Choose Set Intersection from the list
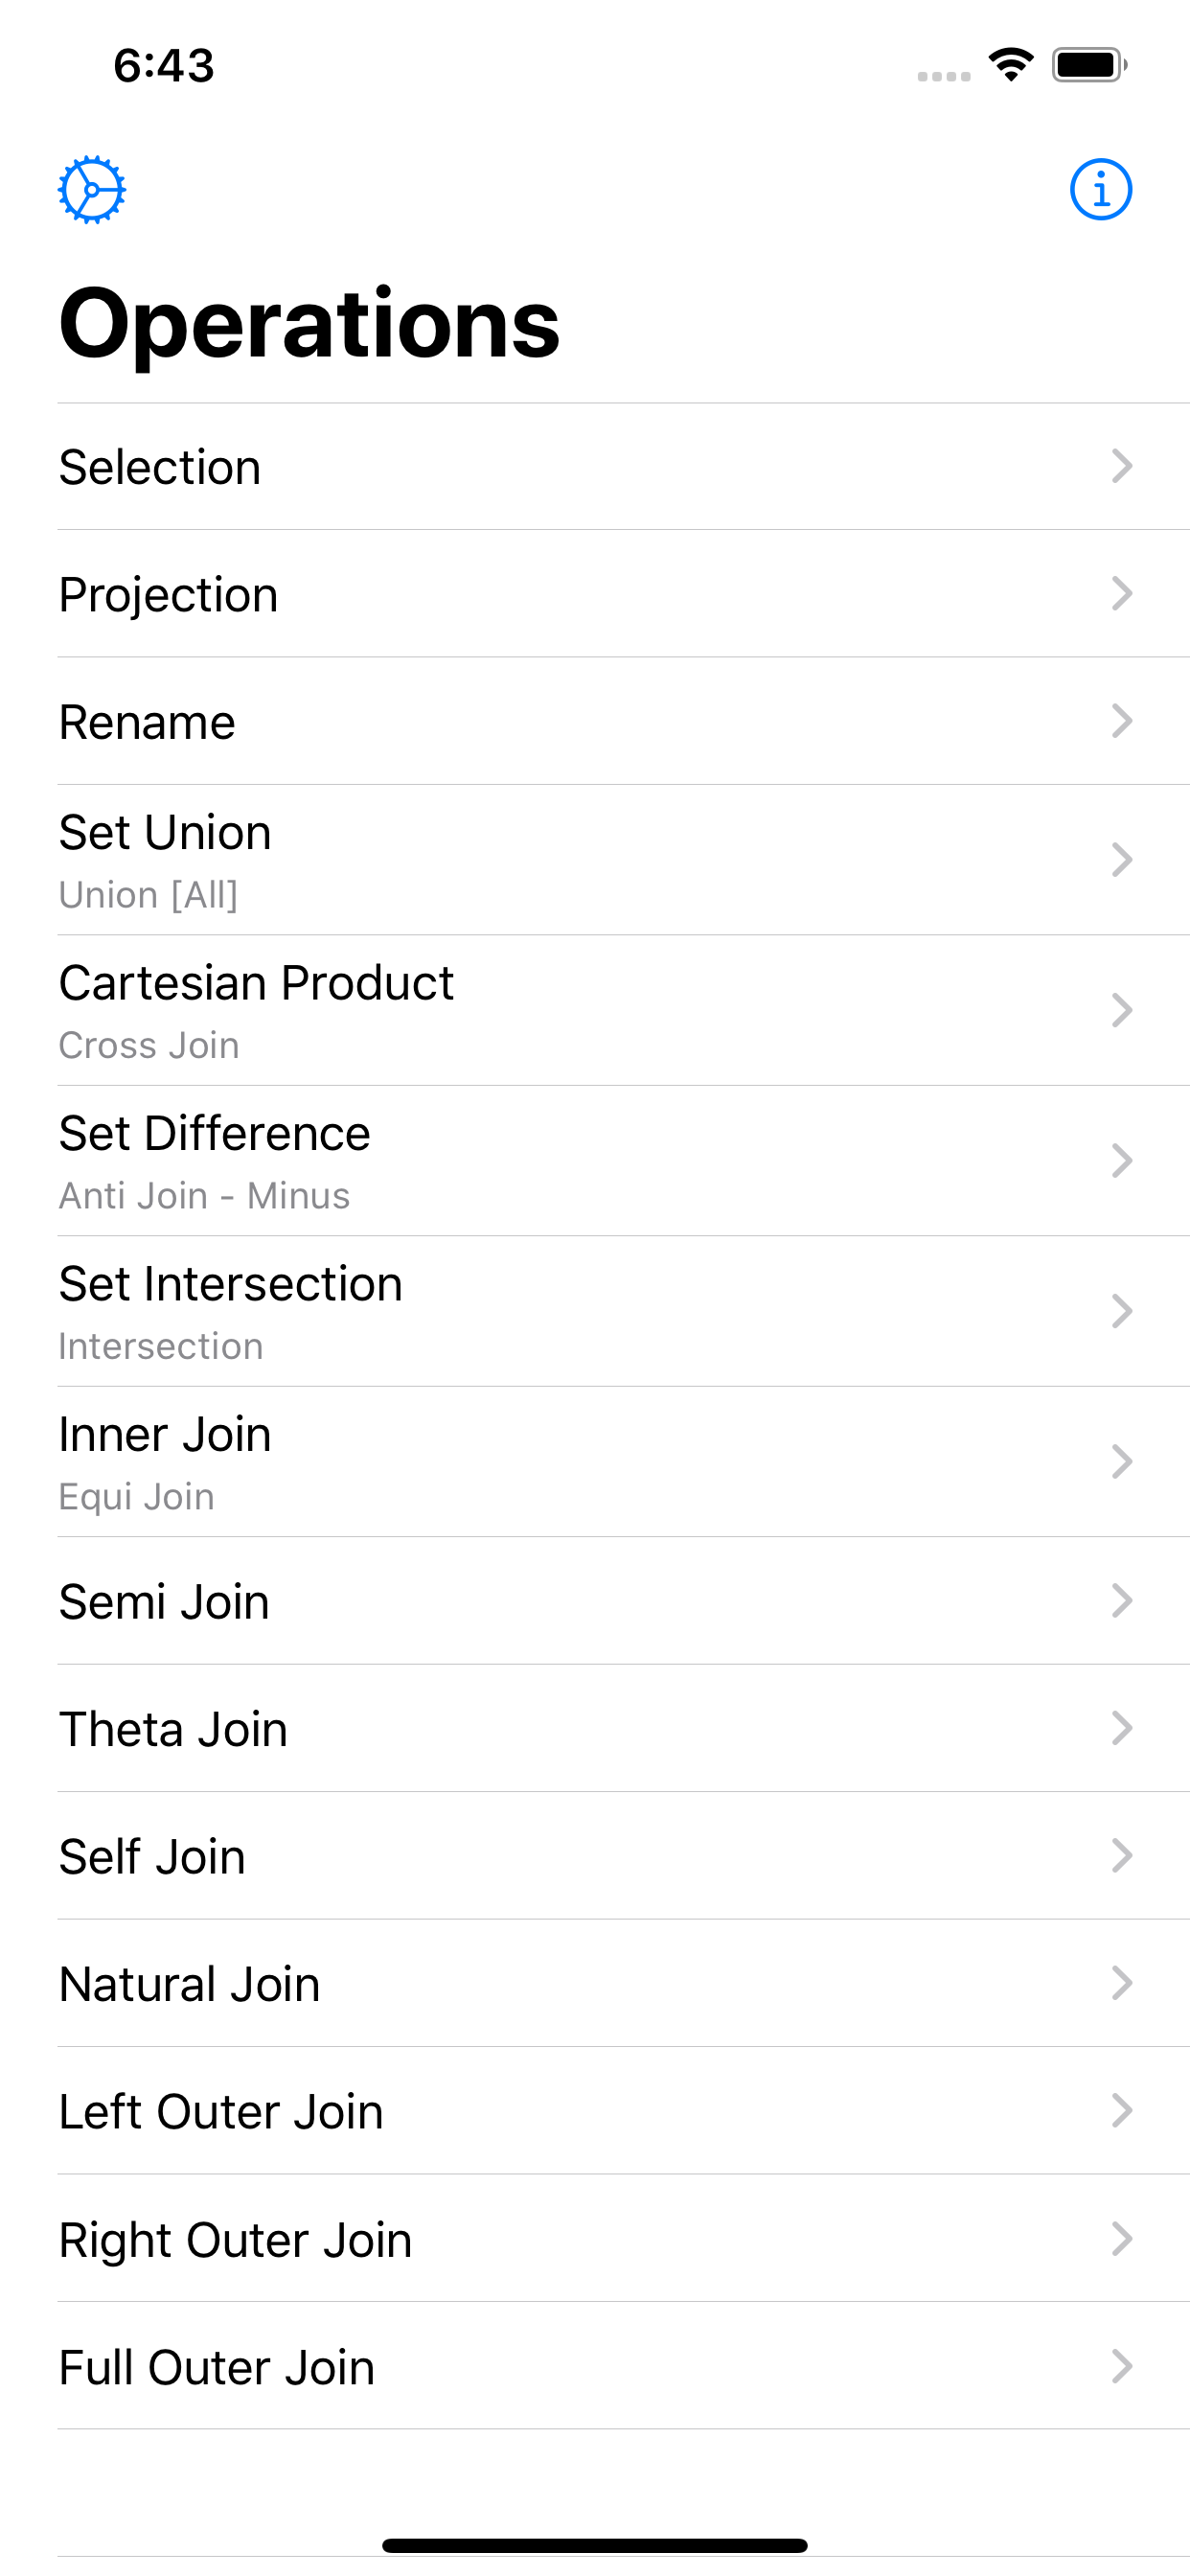The width and height of the screenshot is (1190, 2576). pos(595,1311)
